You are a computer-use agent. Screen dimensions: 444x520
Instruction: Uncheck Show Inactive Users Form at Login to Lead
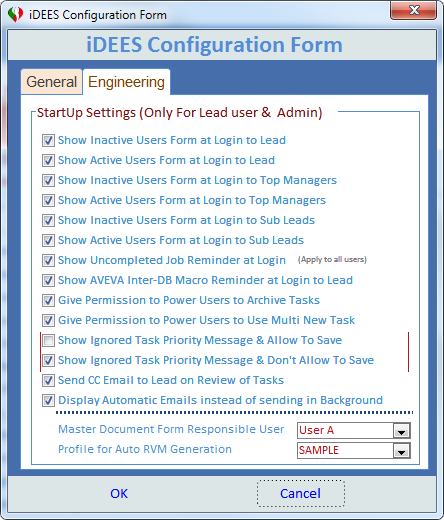pyautogui.click(x=48, y=140)
